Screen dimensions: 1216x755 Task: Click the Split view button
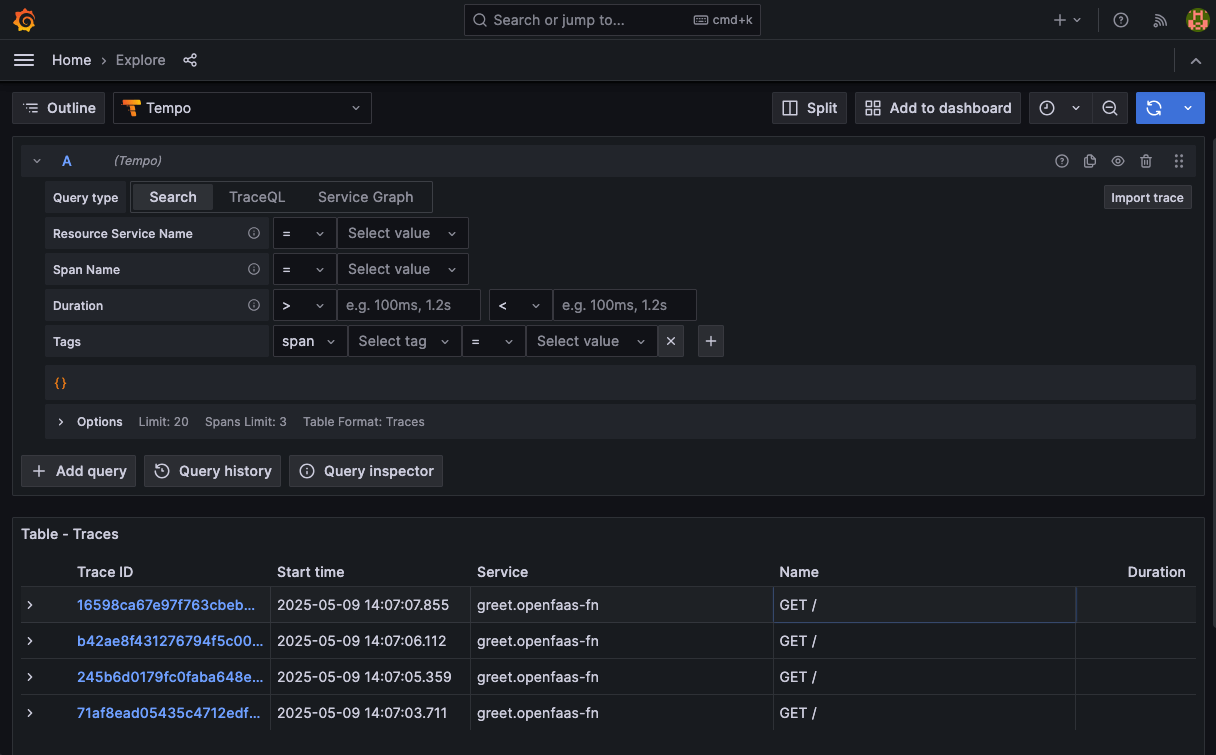click(810, 108)
